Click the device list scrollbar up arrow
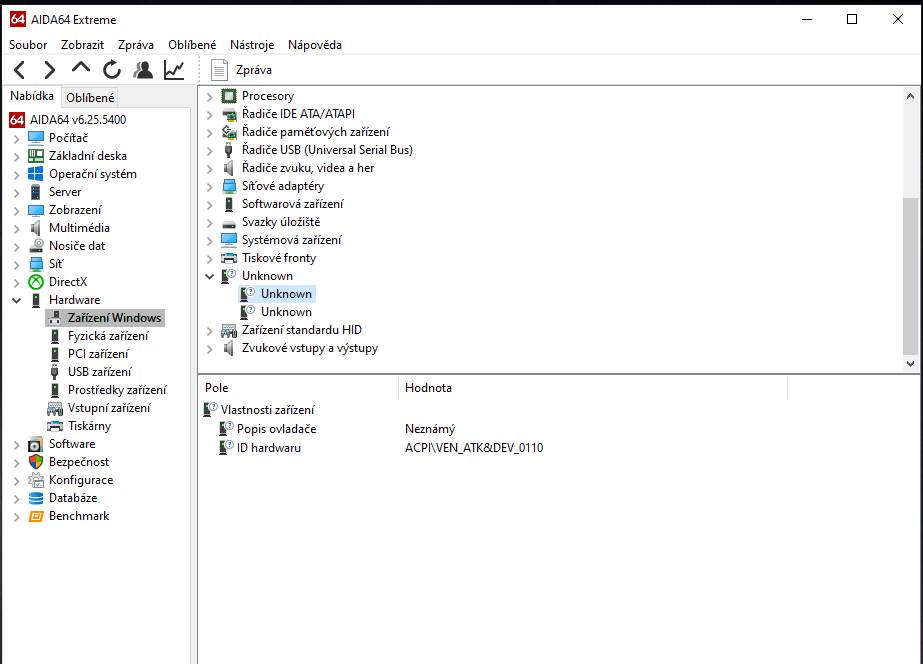 (x=910, y=96)
